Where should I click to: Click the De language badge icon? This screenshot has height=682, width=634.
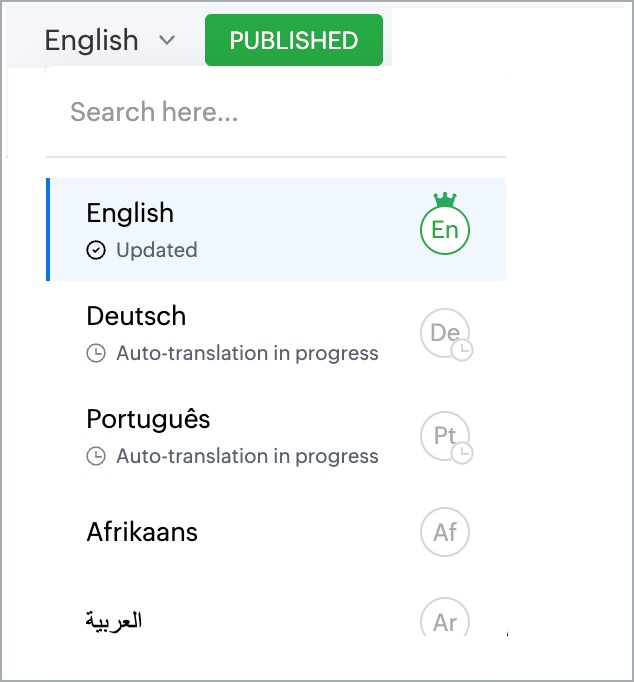point(445,333)
